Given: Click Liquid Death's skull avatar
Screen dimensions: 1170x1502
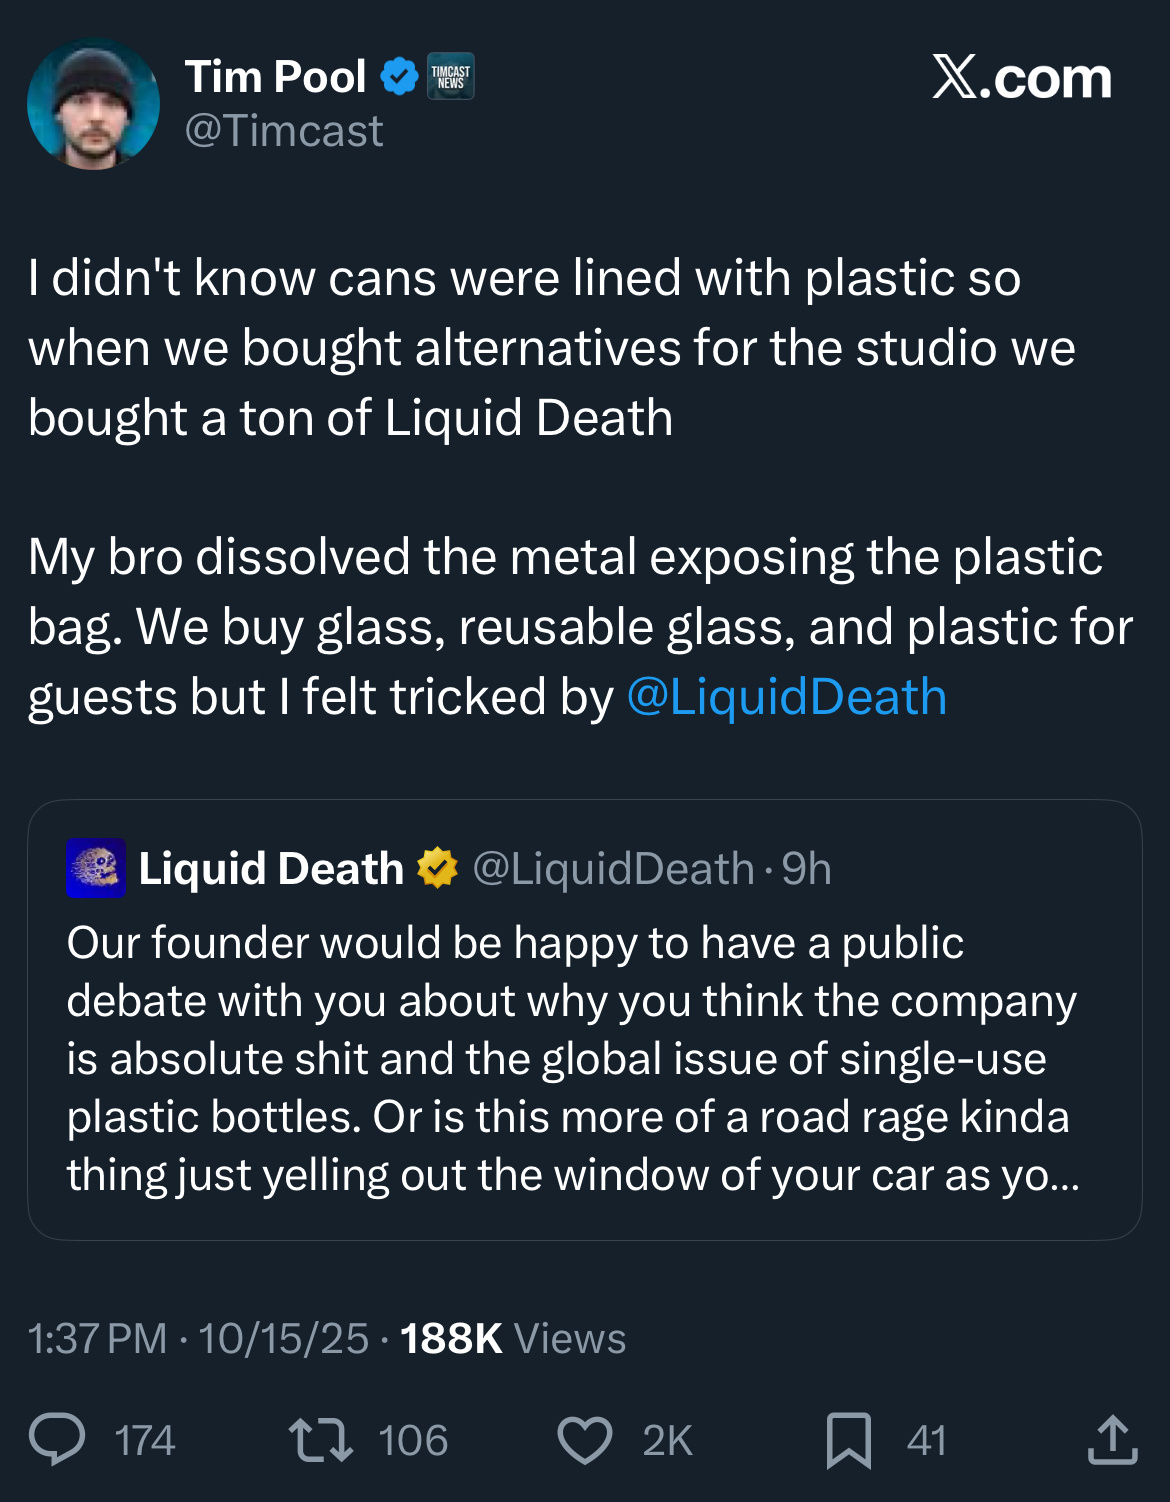Looking at the screenshot, I should (x=96, y=868).
